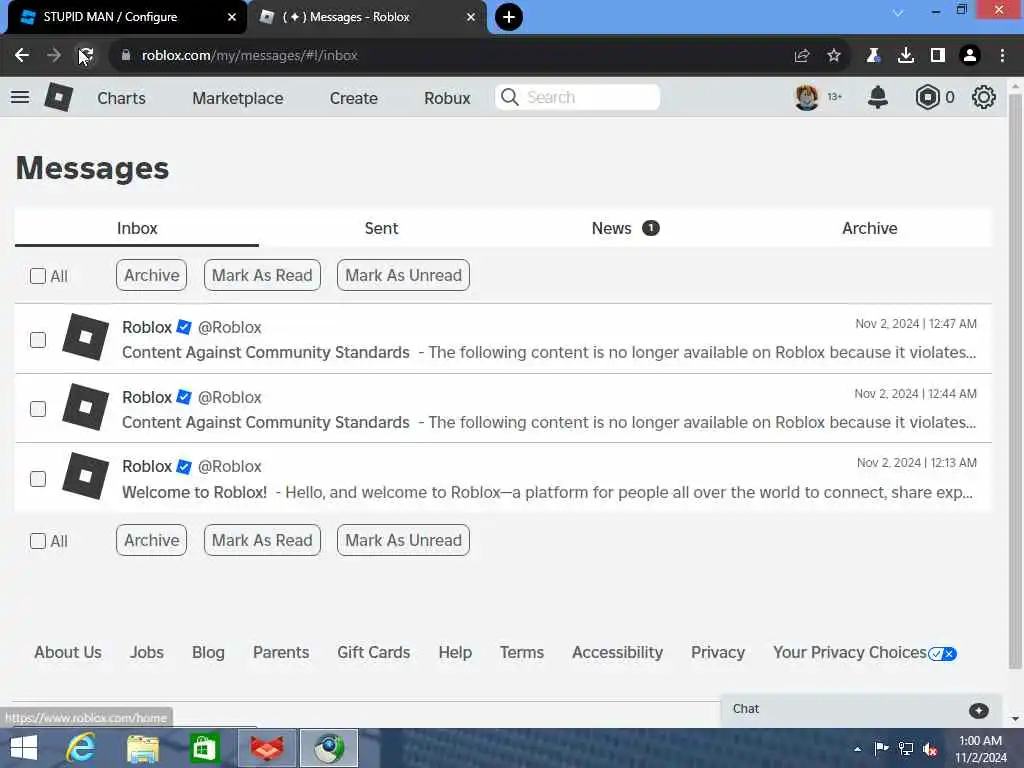Image resolution: width=1024 pixels, height=768 pixels.
Task: Open the user avatar profile icon
Action: (x=807, y=97)
